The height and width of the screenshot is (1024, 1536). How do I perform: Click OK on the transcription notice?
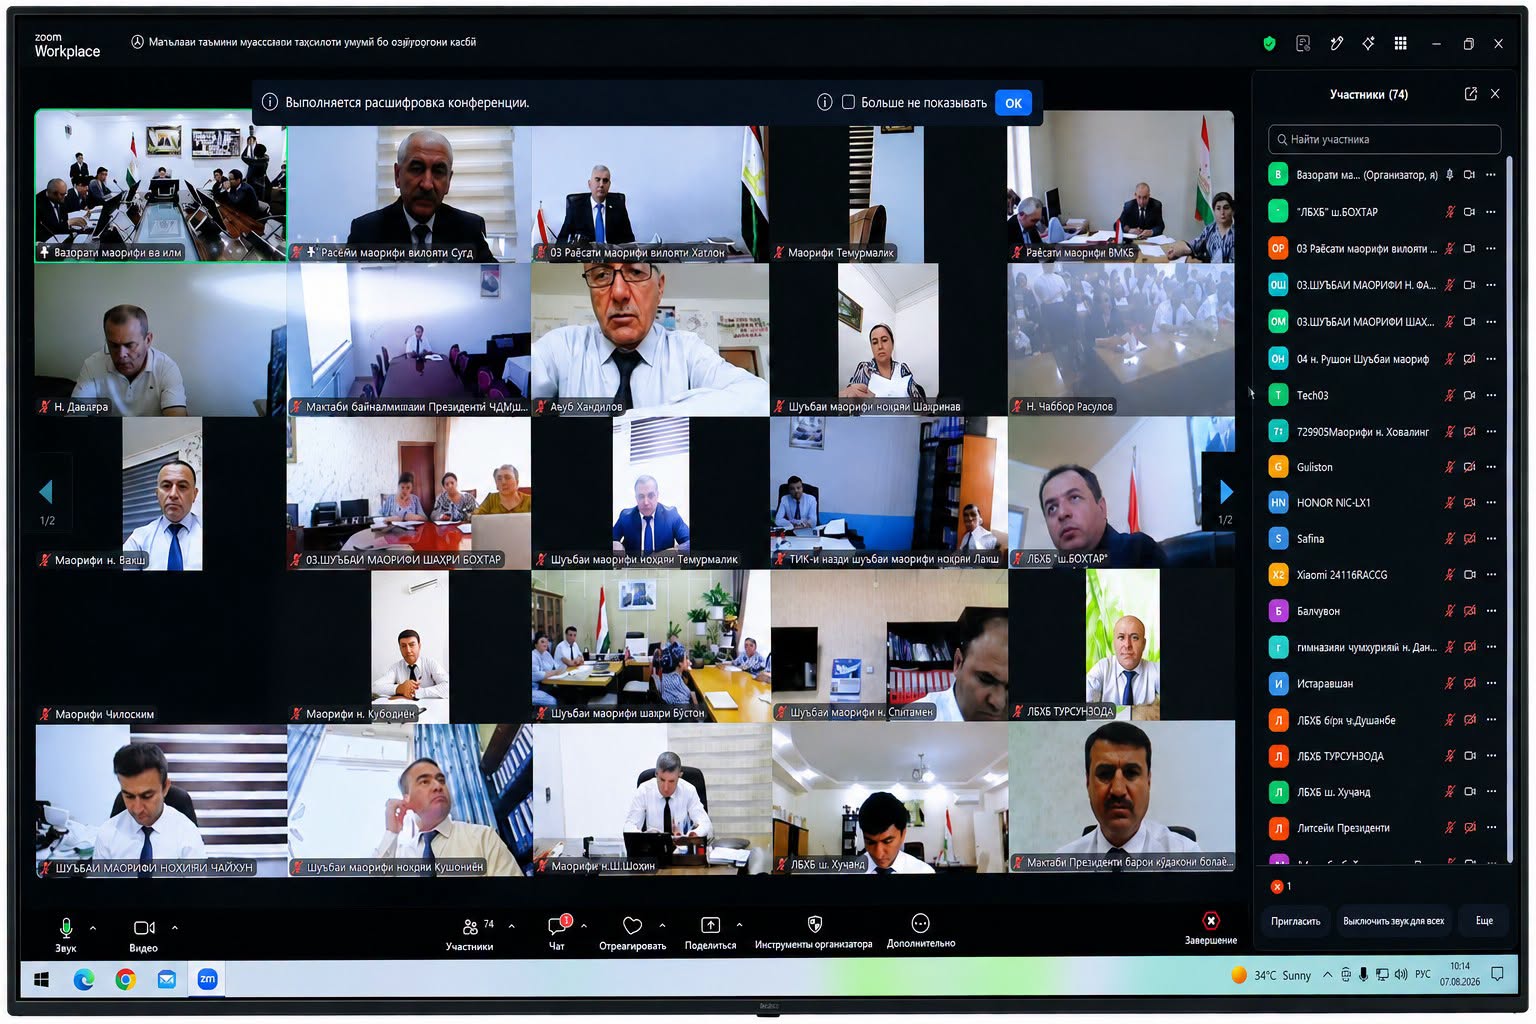coord(1013,103)
